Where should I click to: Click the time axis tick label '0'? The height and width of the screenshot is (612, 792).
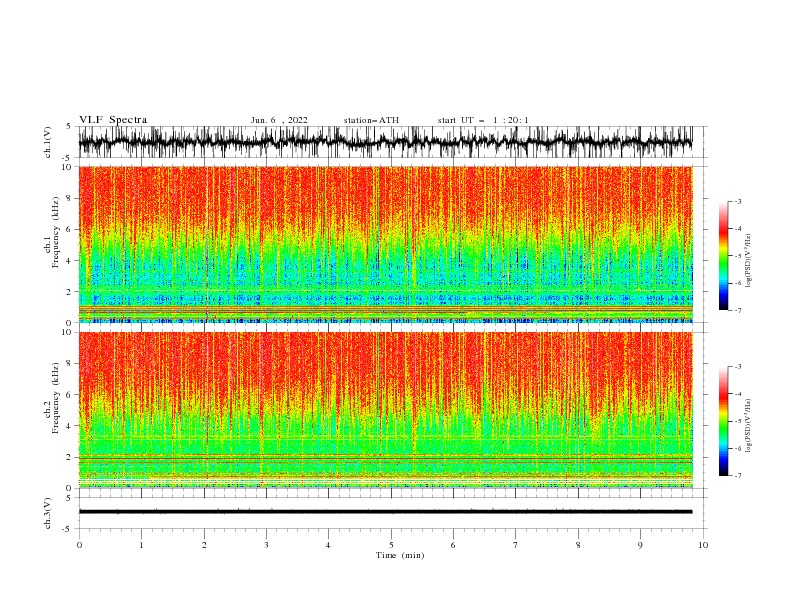79,545
